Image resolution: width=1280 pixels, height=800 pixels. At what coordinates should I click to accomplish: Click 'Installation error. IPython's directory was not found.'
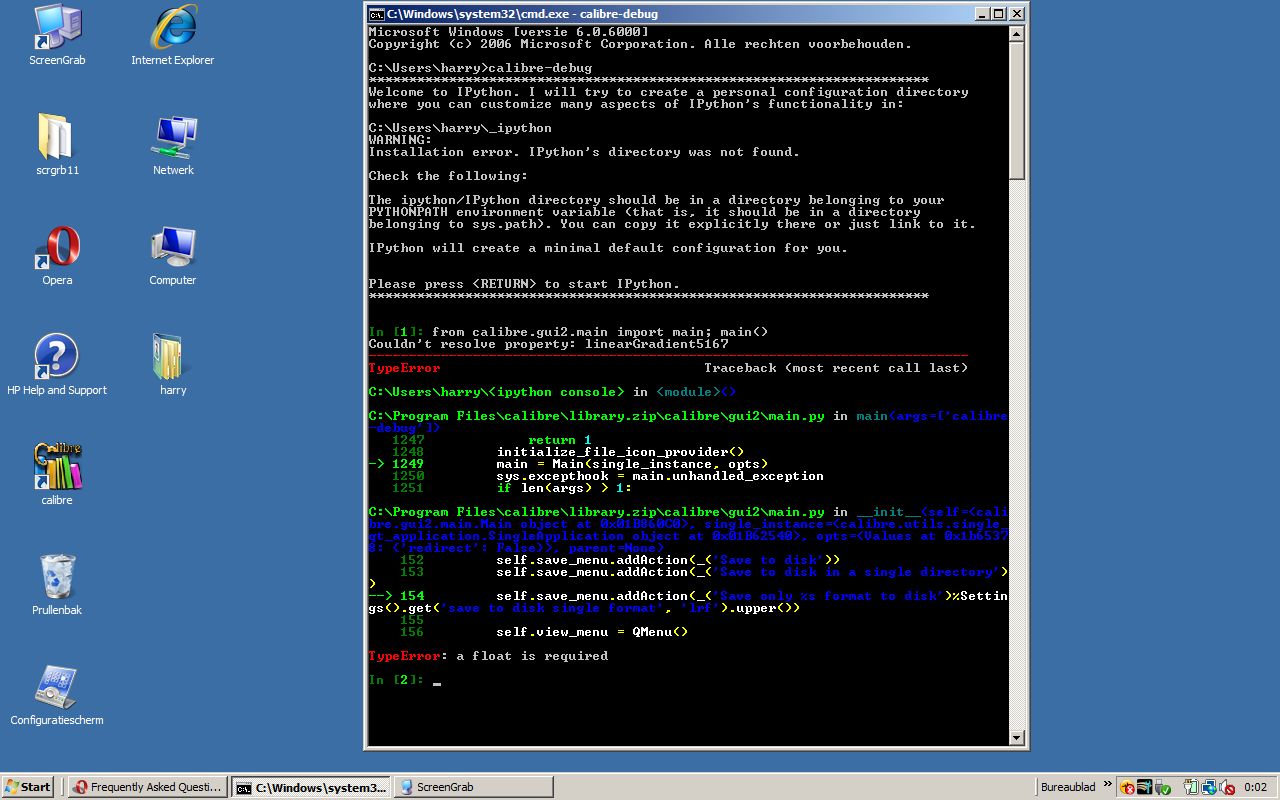coord(584,152)
